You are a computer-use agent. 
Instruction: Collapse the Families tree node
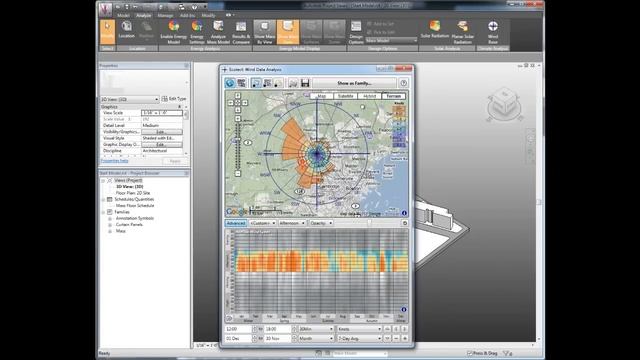click(103, 212)
